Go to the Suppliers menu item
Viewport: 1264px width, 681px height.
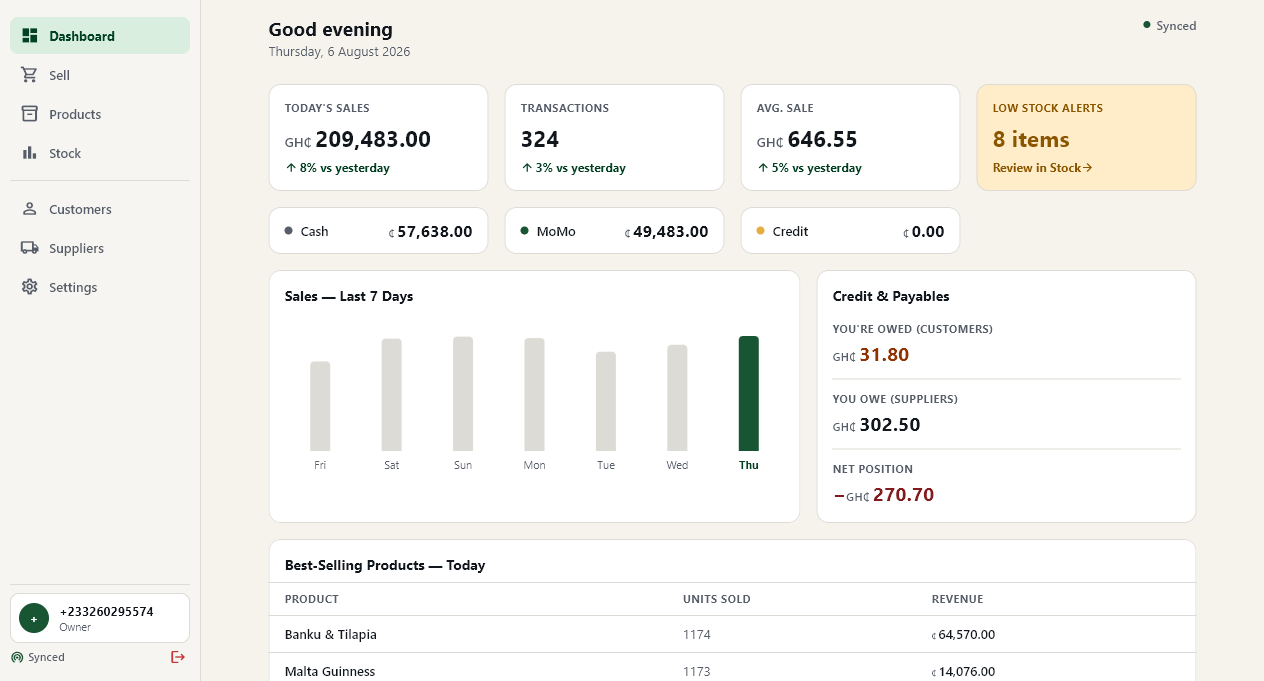100,248
